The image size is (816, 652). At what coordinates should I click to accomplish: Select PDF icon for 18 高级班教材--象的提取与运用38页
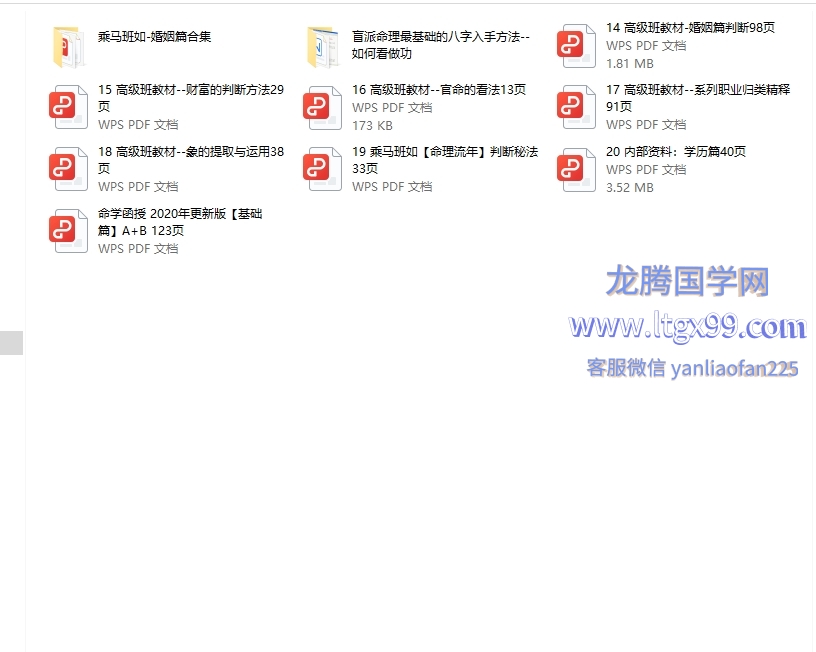[x=68, y=169]
